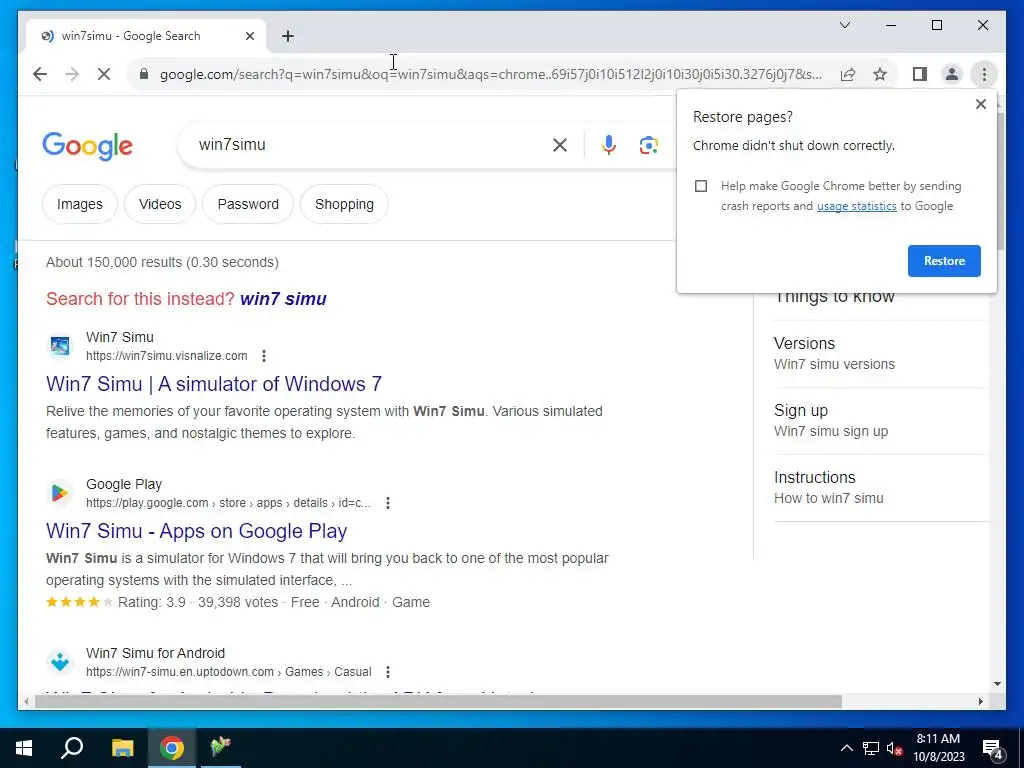Bookmark this page with the star icon

880,74
